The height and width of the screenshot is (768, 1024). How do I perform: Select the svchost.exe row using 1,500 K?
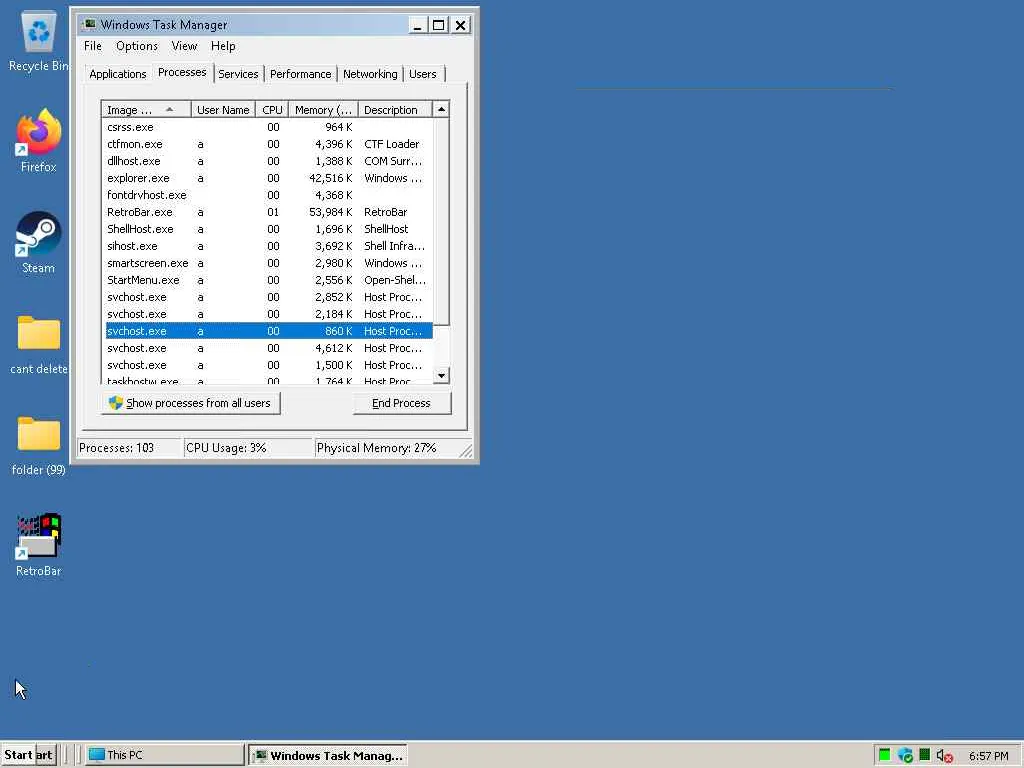[268, 364]
